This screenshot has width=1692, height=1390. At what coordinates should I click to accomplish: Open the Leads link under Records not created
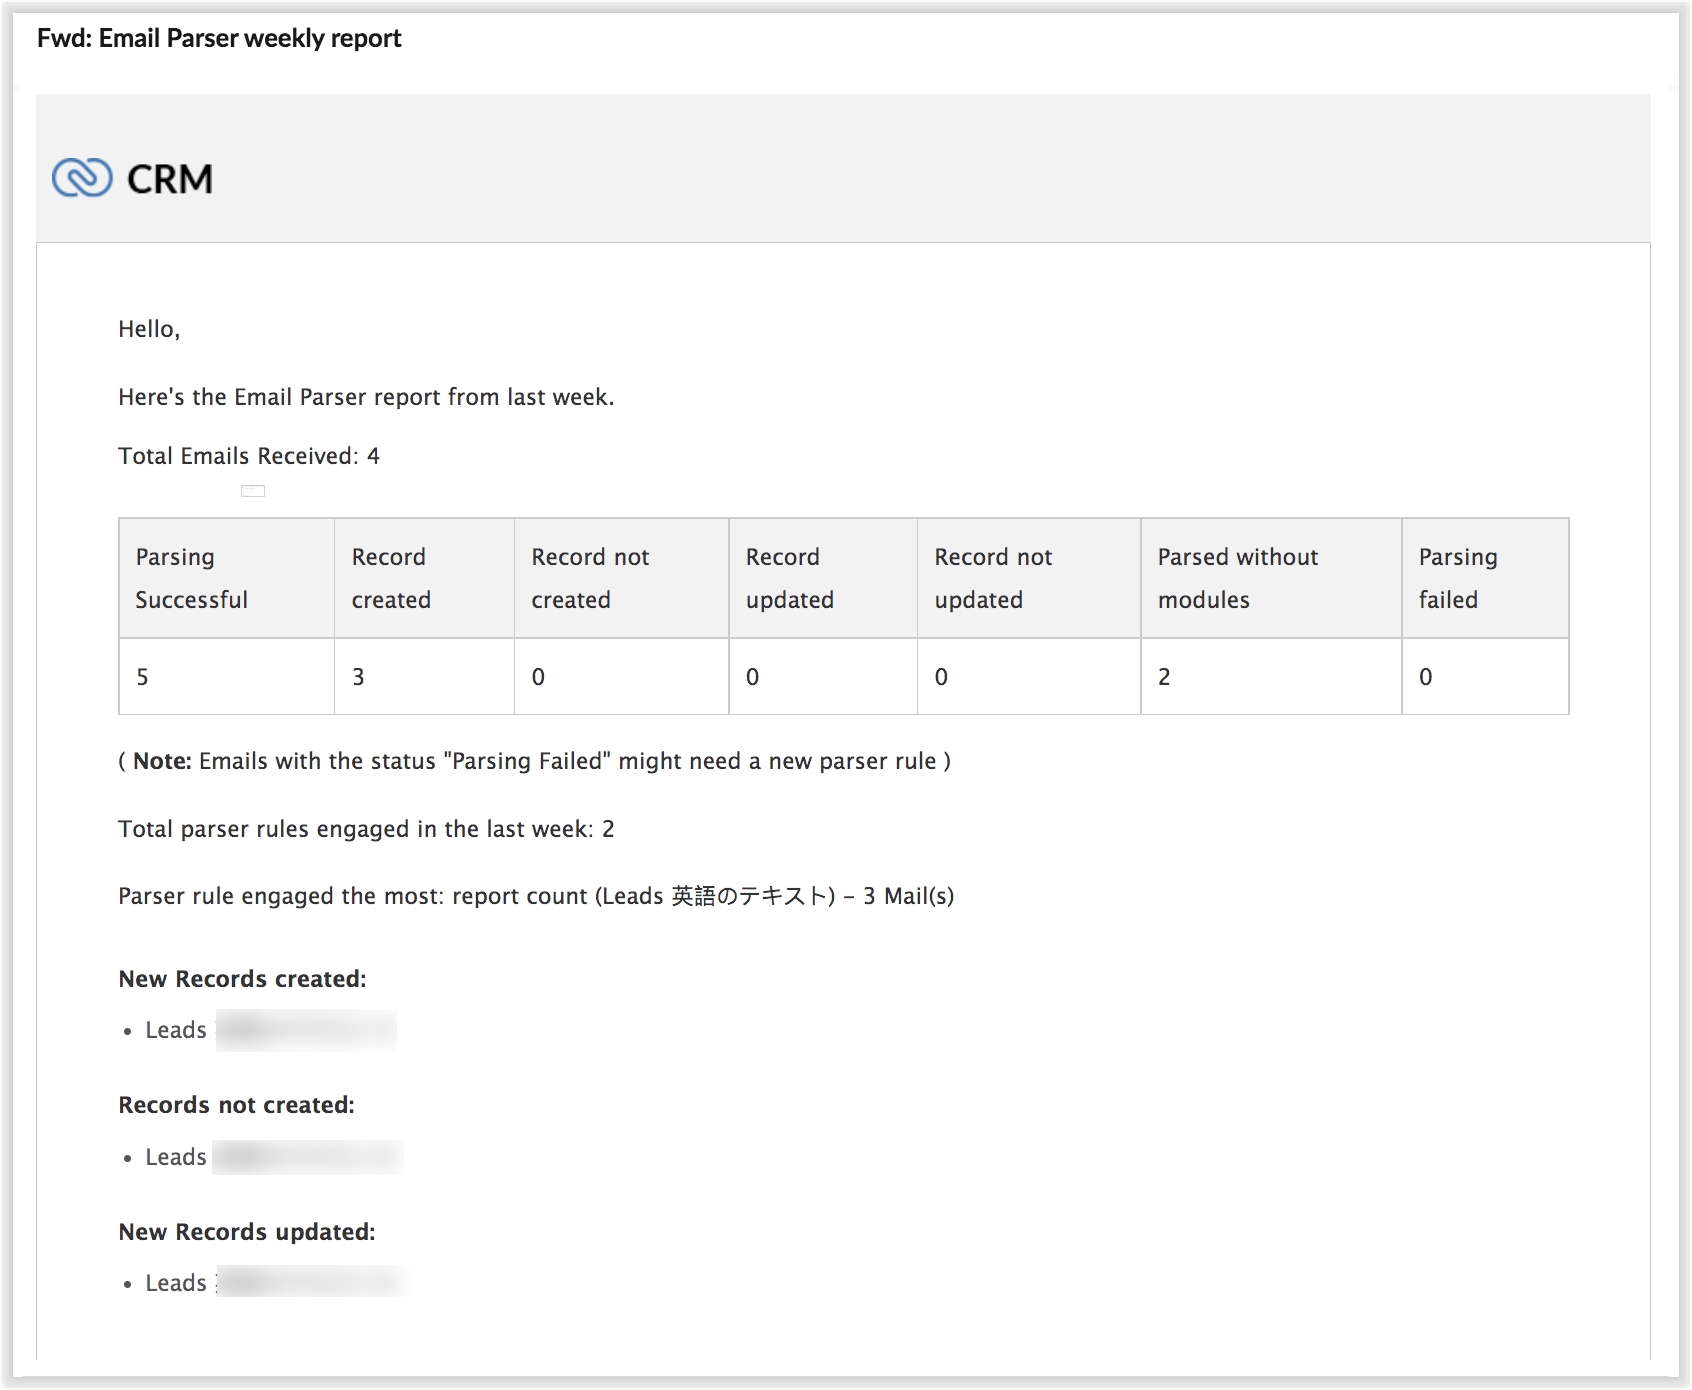[x=176, y=1157]
